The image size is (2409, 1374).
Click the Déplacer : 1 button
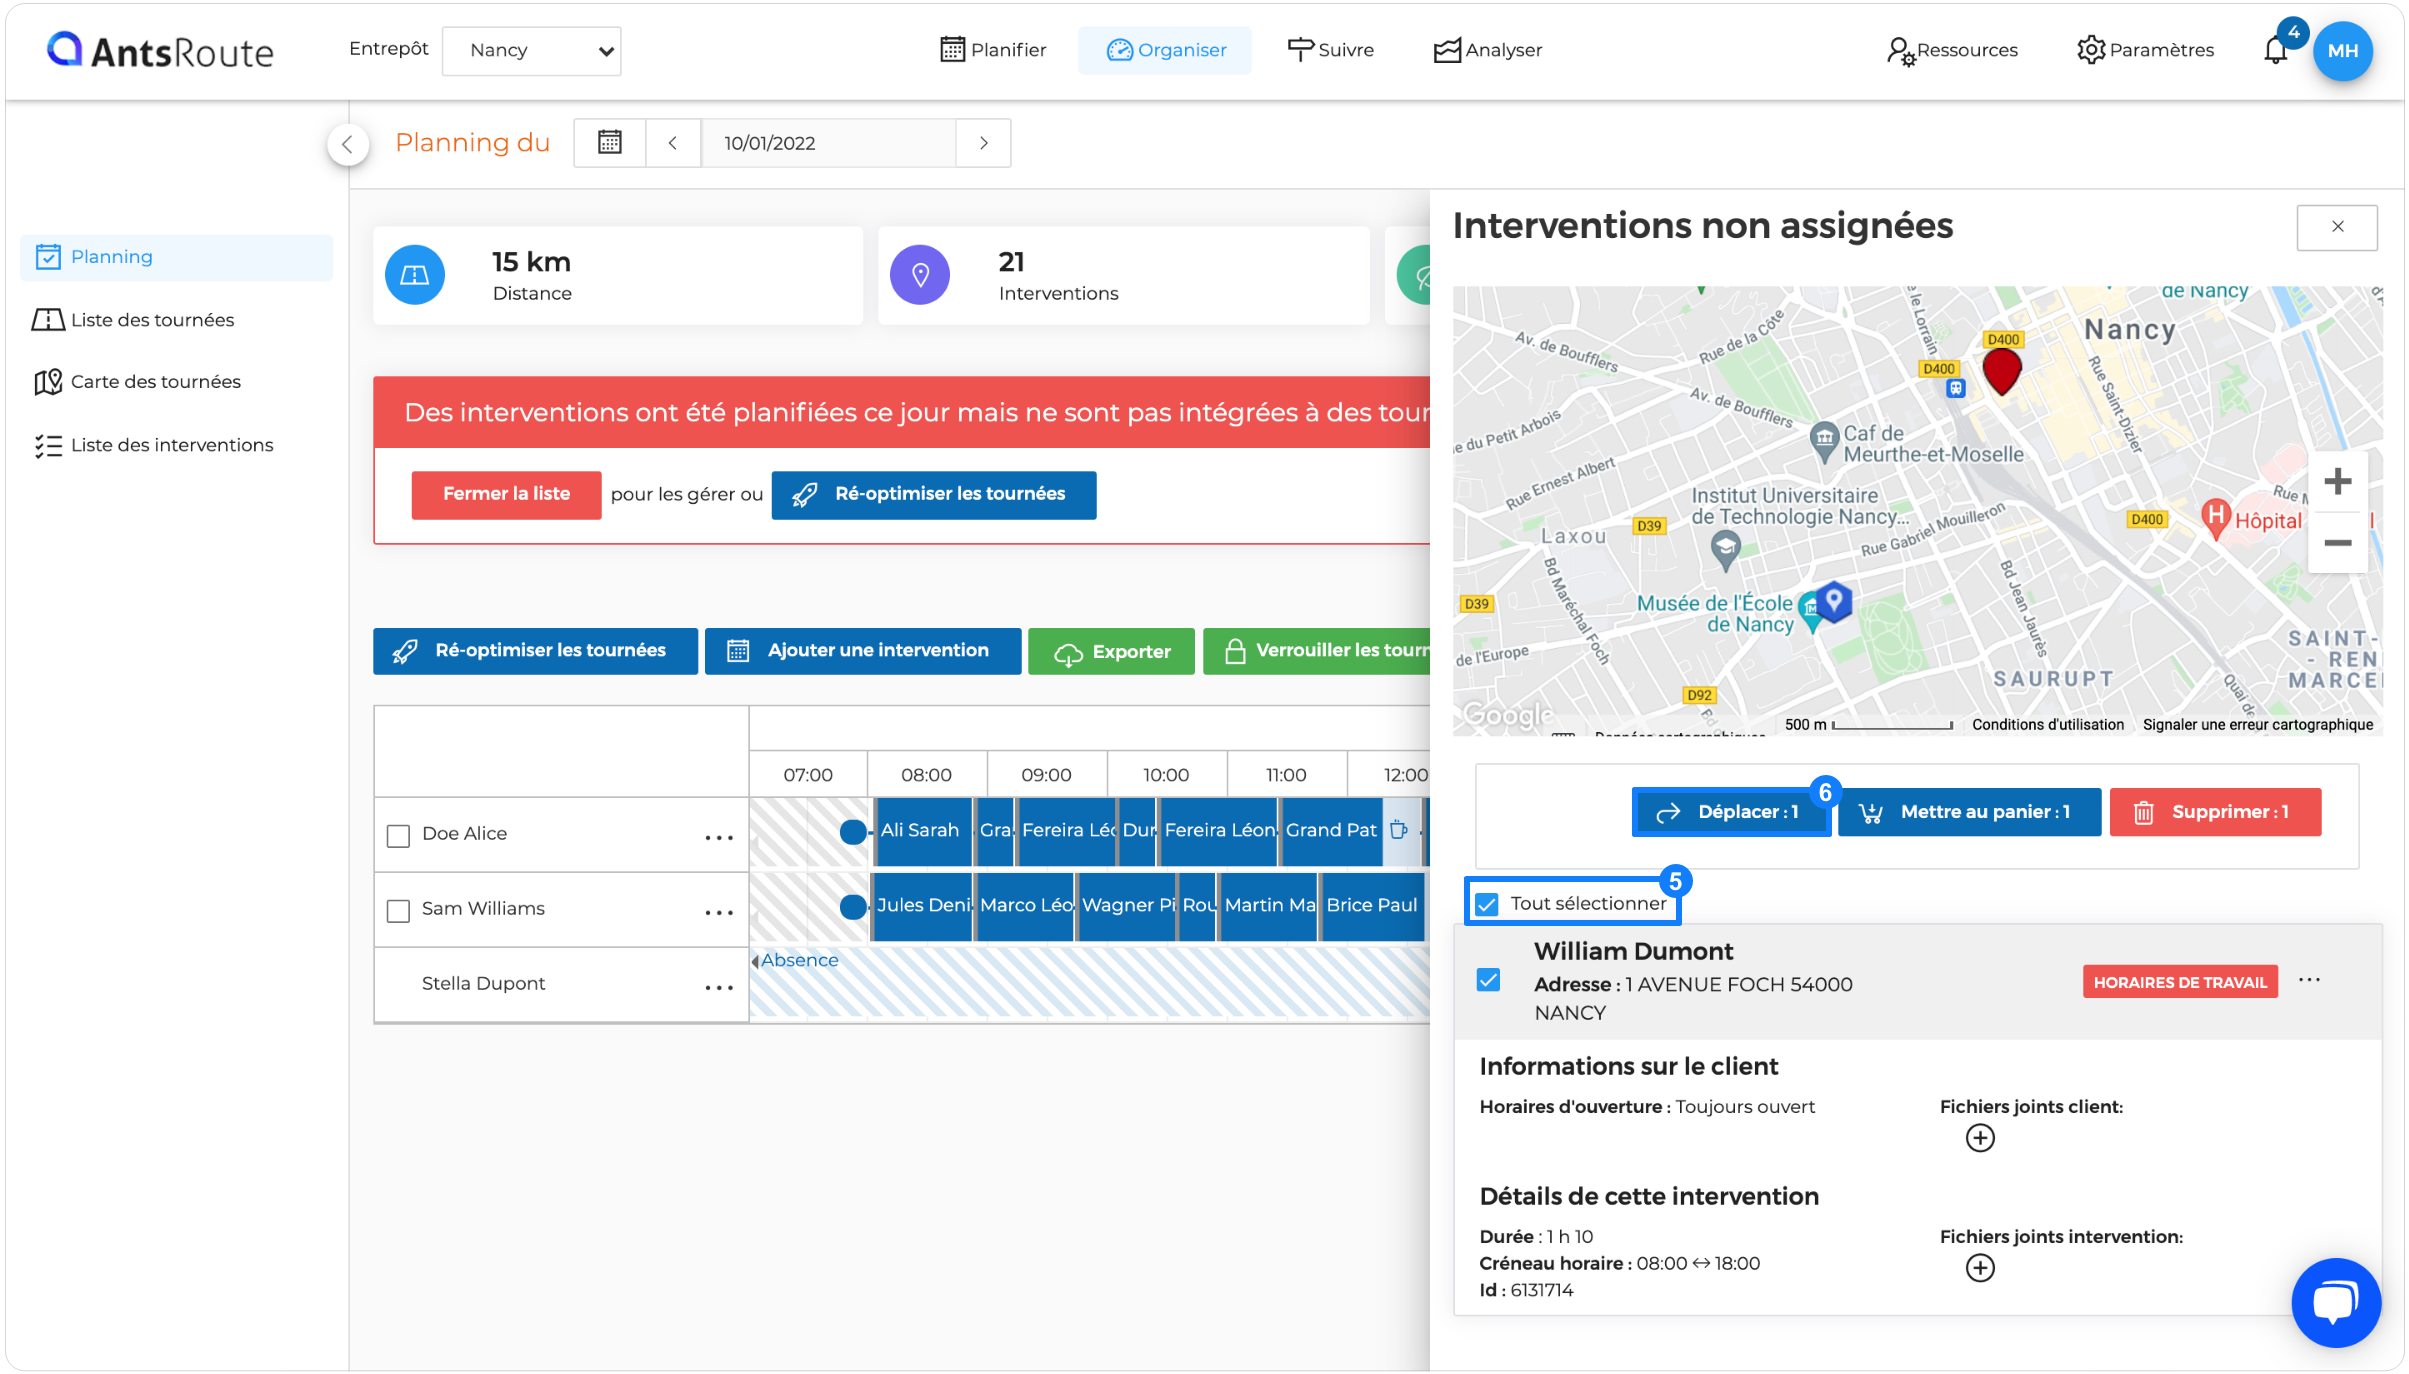[1730, 812]
